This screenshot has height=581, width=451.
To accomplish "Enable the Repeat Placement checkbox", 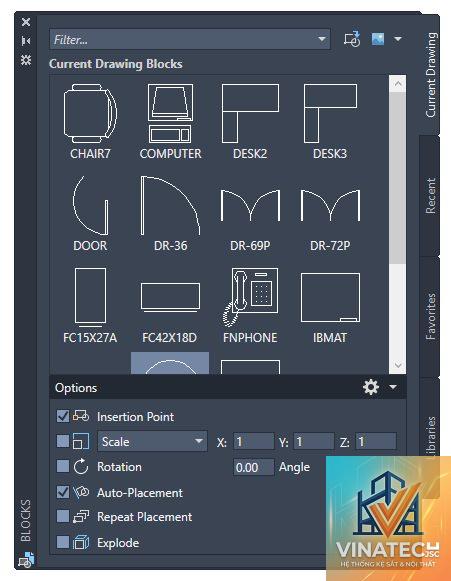I will pos(63,516).
